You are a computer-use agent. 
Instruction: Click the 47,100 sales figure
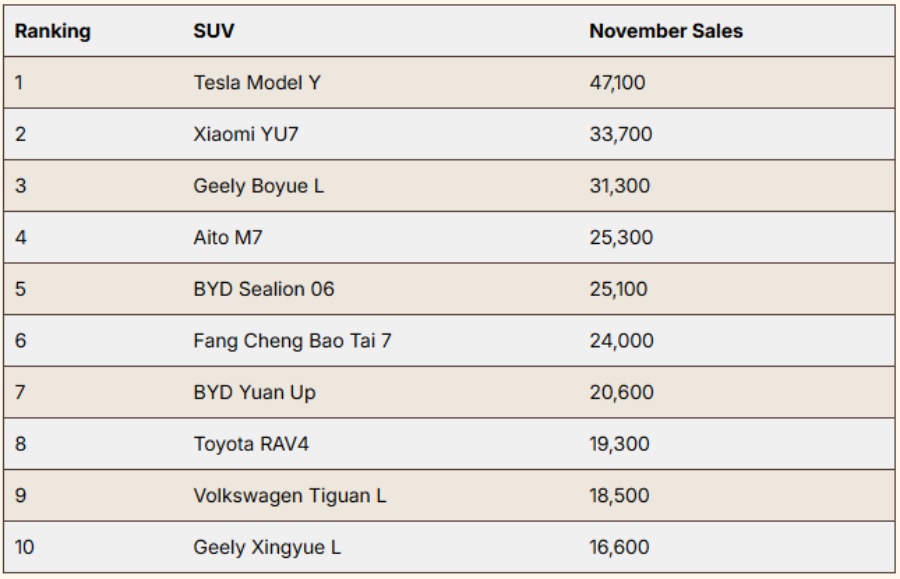coord(618,82)
